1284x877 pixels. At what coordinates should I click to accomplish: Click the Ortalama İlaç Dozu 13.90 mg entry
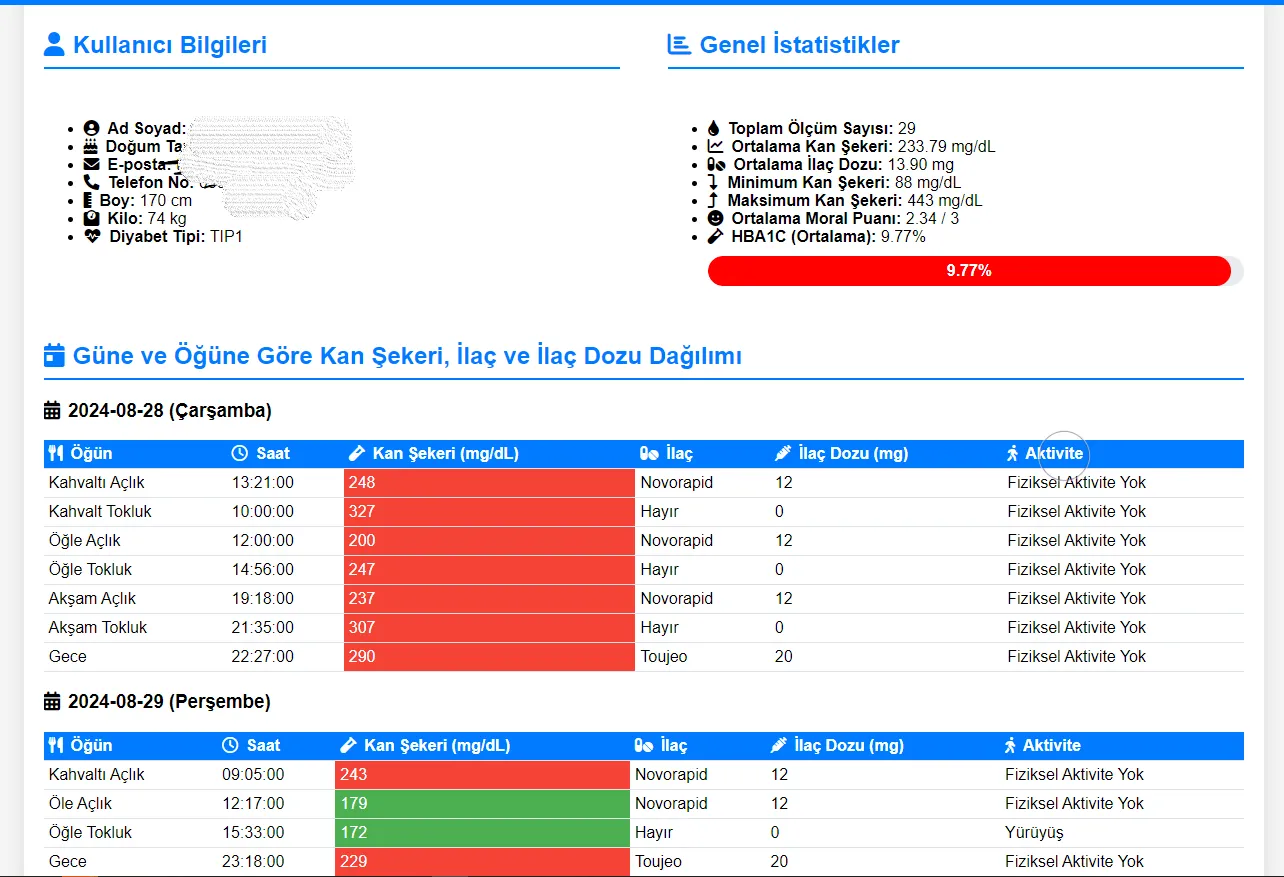click(x=830, y=164)
